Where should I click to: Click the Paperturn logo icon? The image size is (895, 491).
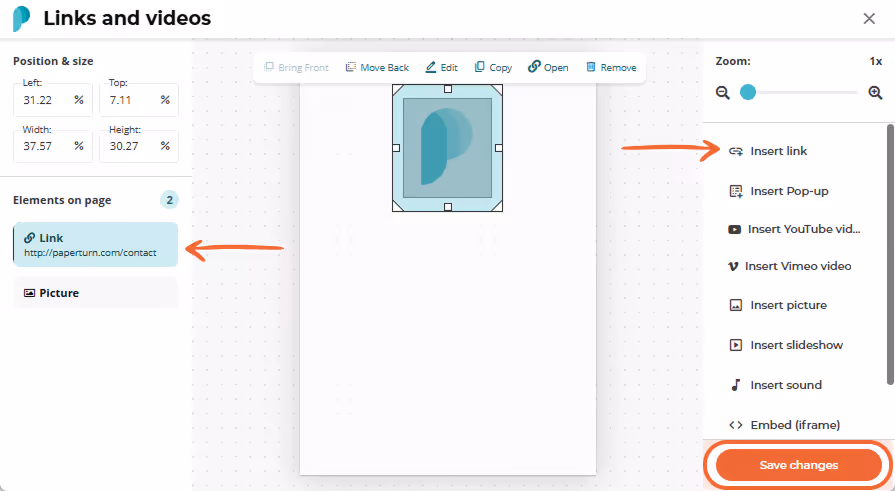(21, 19)
